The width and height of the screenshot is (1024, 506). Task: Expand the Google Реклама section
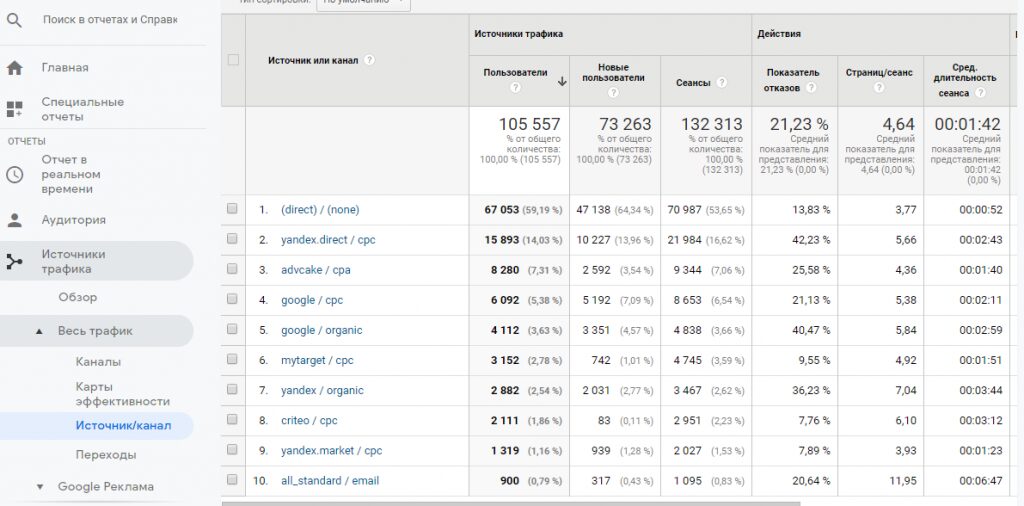click(x=40, y=487)
